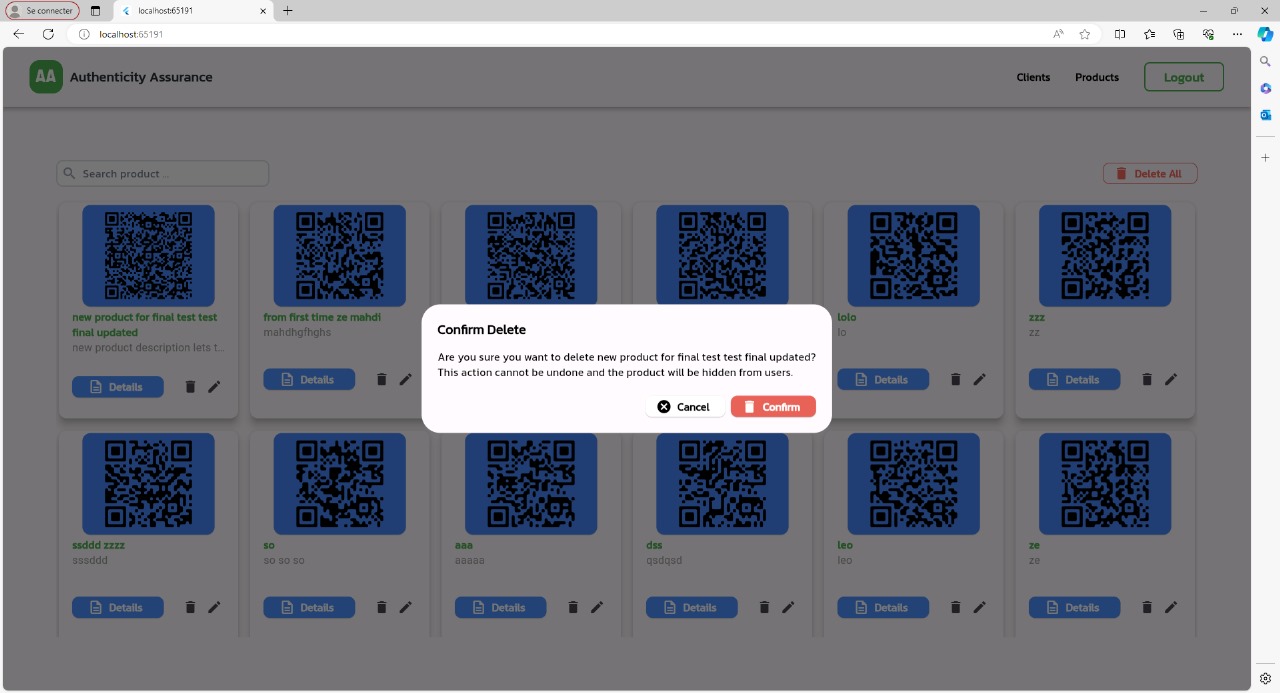Viewport: 1280px width, 693px height.
Task: Click the QR code of the aaa product
Action: coord(531,484)
